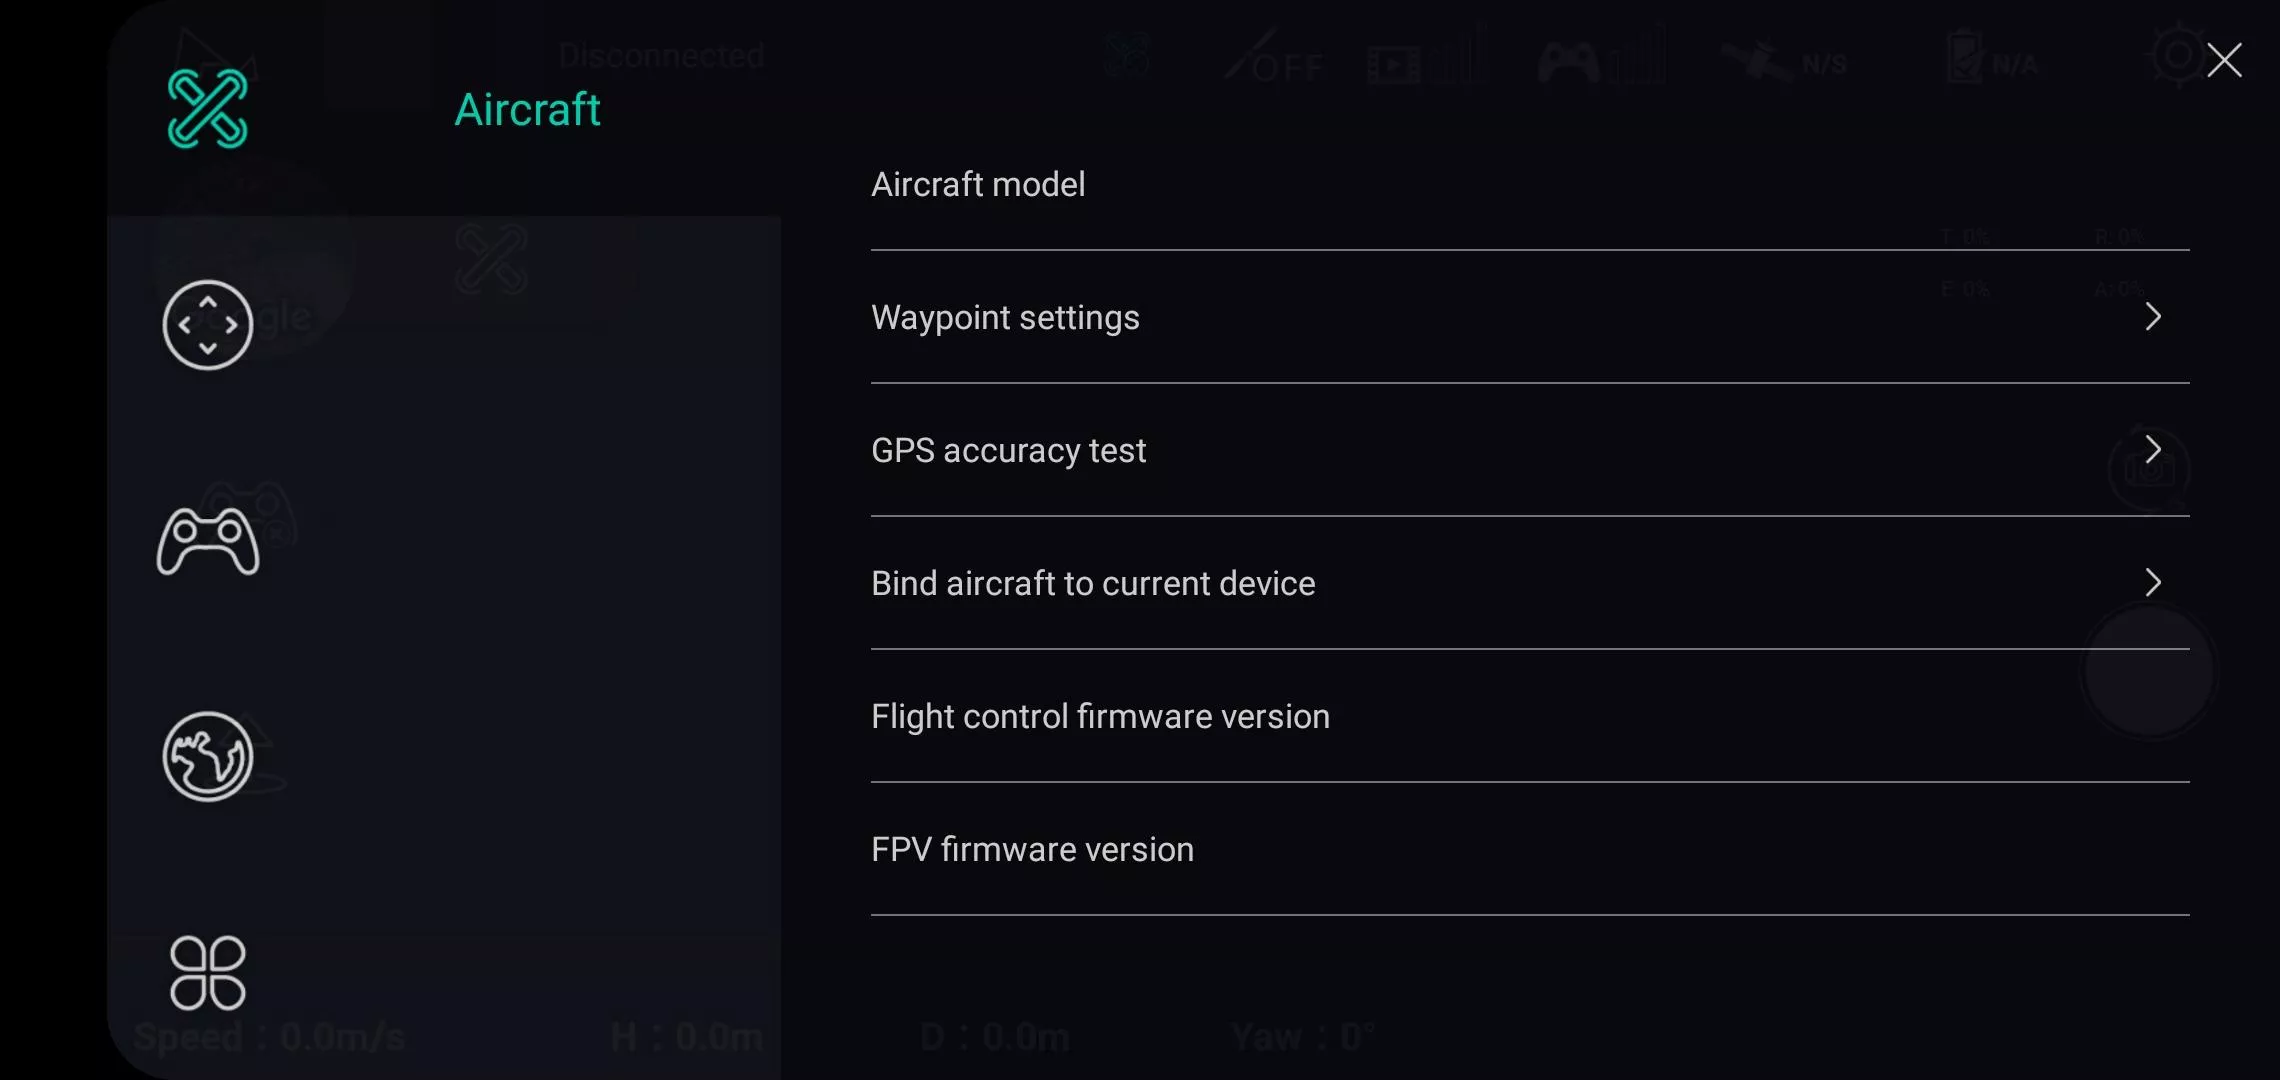Click the Aircraft section title
The width and height of the screenshot is (2280, 1080).
coord(527,109)
